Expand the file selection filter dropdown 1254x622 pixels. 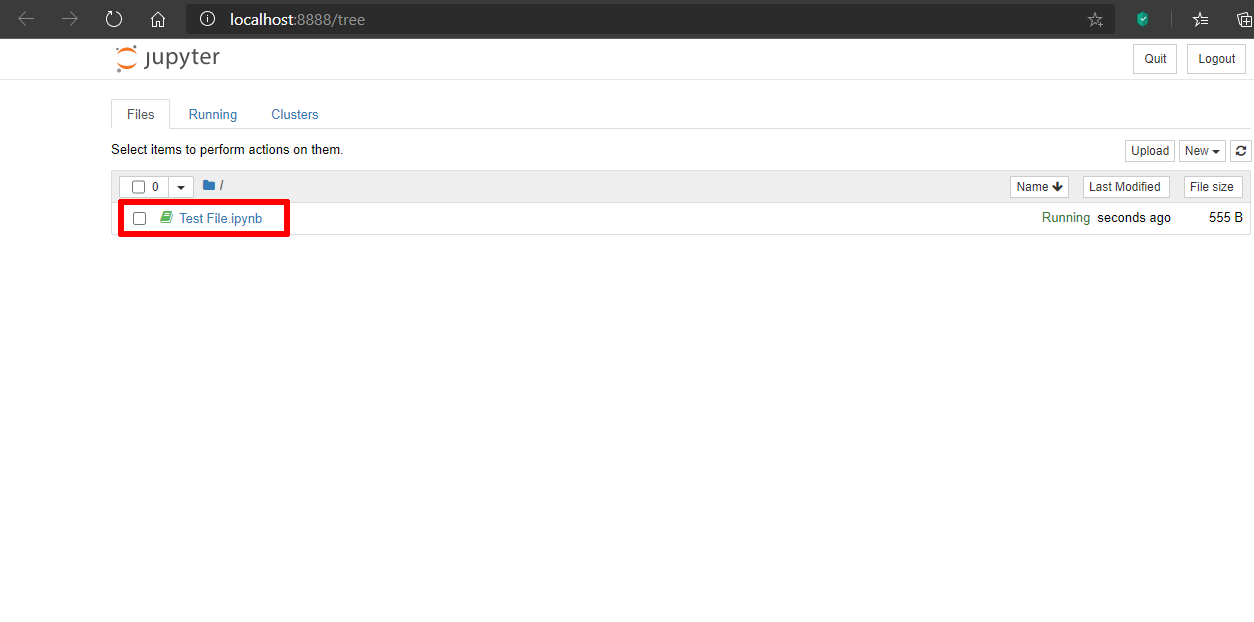(x=180, y=186)
